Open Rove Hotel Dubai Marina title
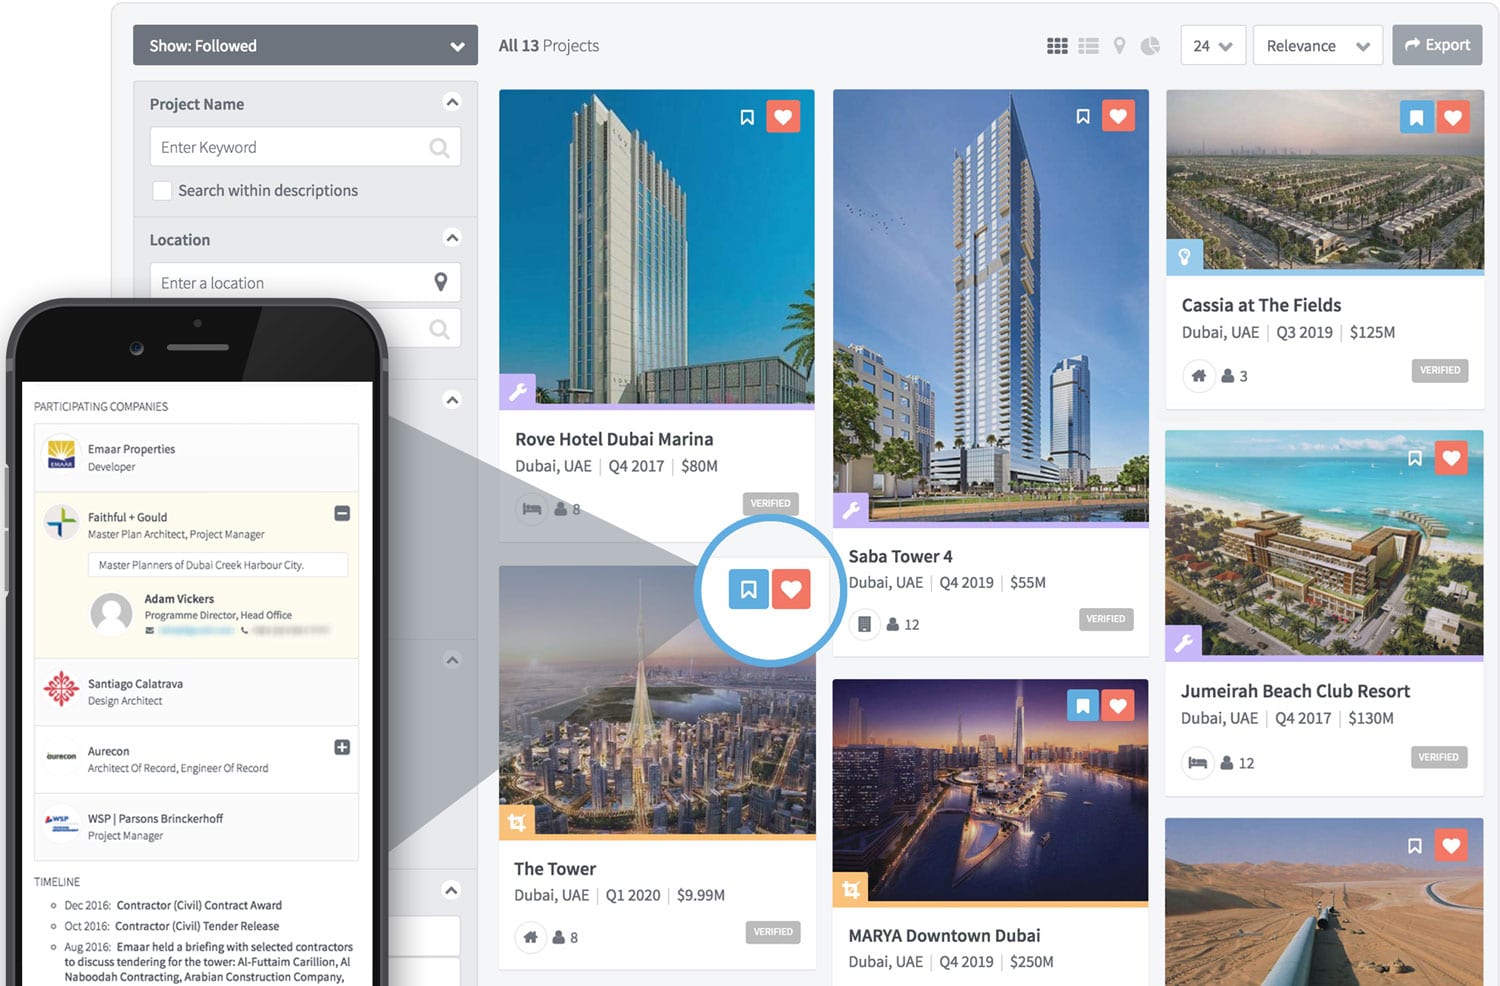This screenshot has height=986, width=1500. coord(614,439)
